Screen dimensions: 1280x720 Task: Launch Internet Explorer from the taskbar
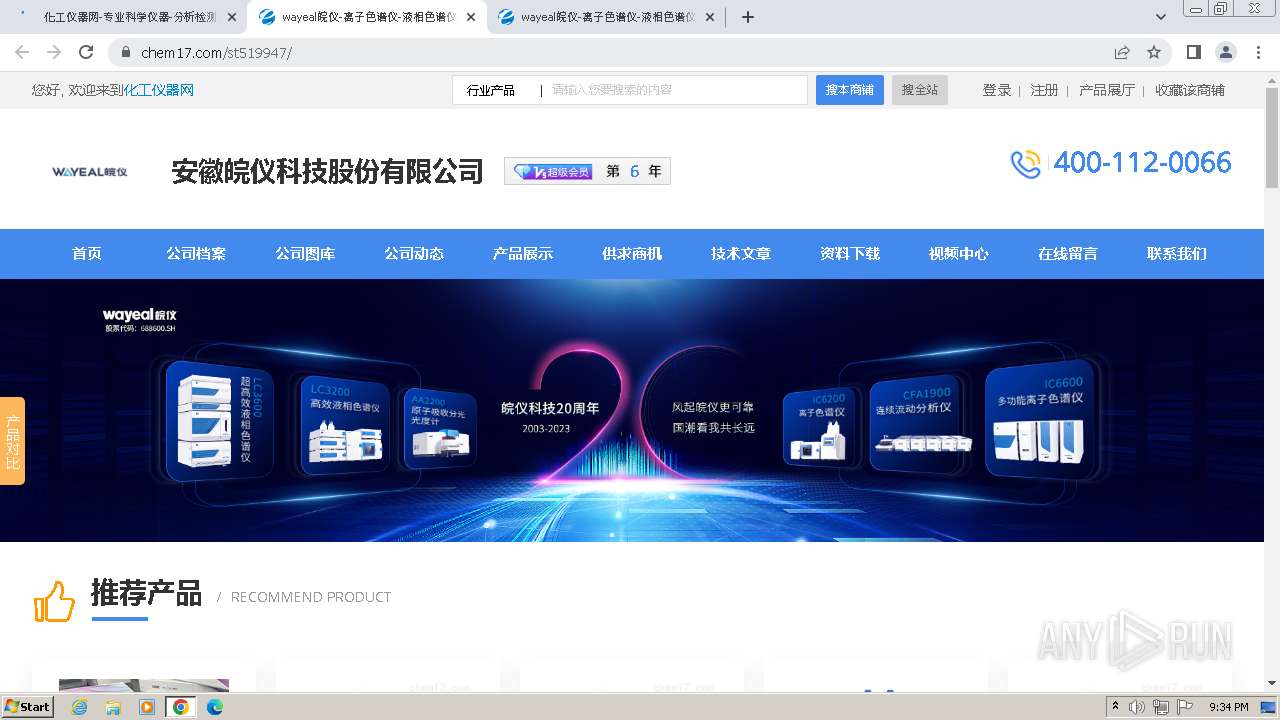click(x=79, y=707)
